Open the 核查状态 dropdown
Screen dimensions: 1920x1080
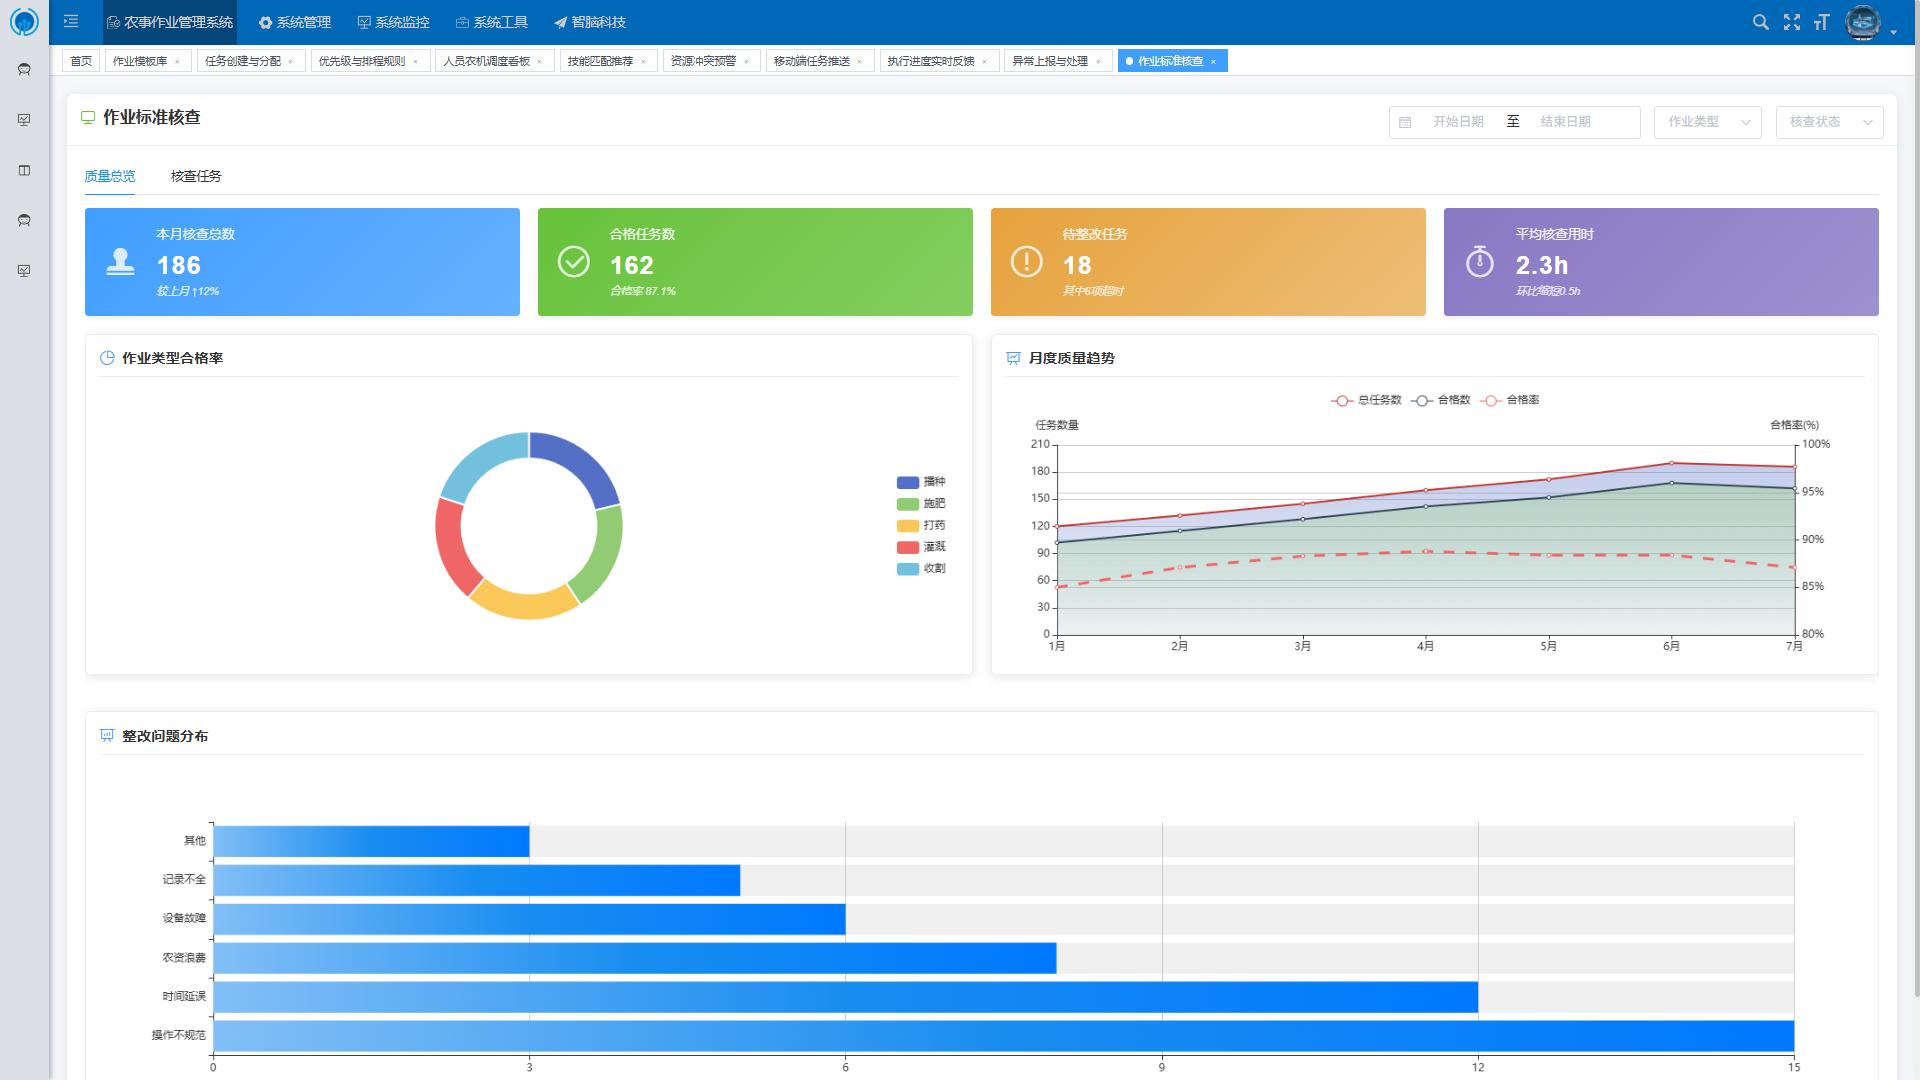1829,122
